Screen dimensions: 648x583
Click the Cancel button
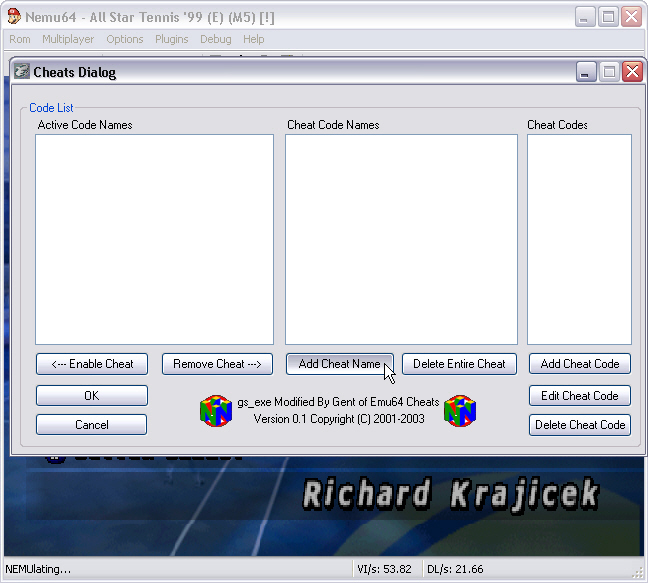[x=92, y=425]
